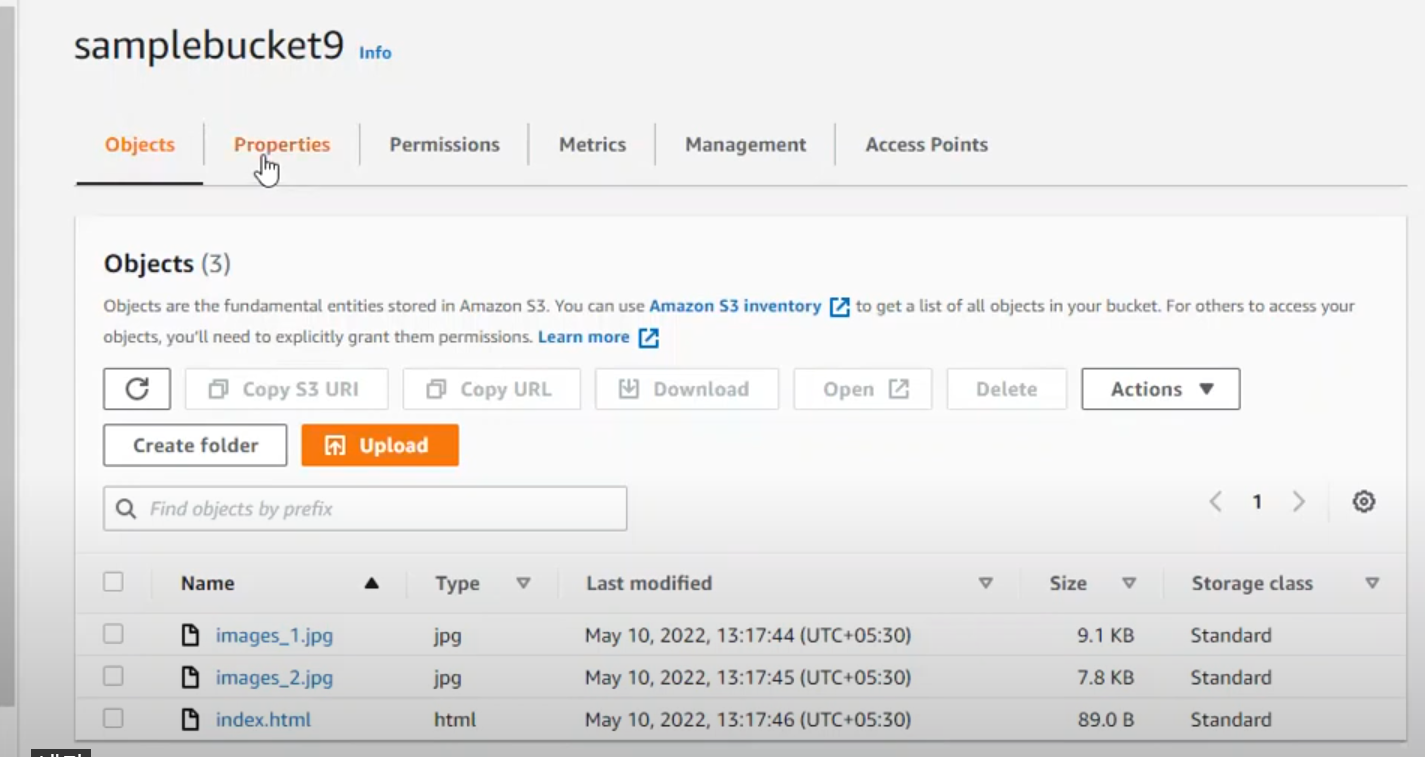
Task: Click the 7.8 KB size cell
Action: click(x=1105, y=677)
